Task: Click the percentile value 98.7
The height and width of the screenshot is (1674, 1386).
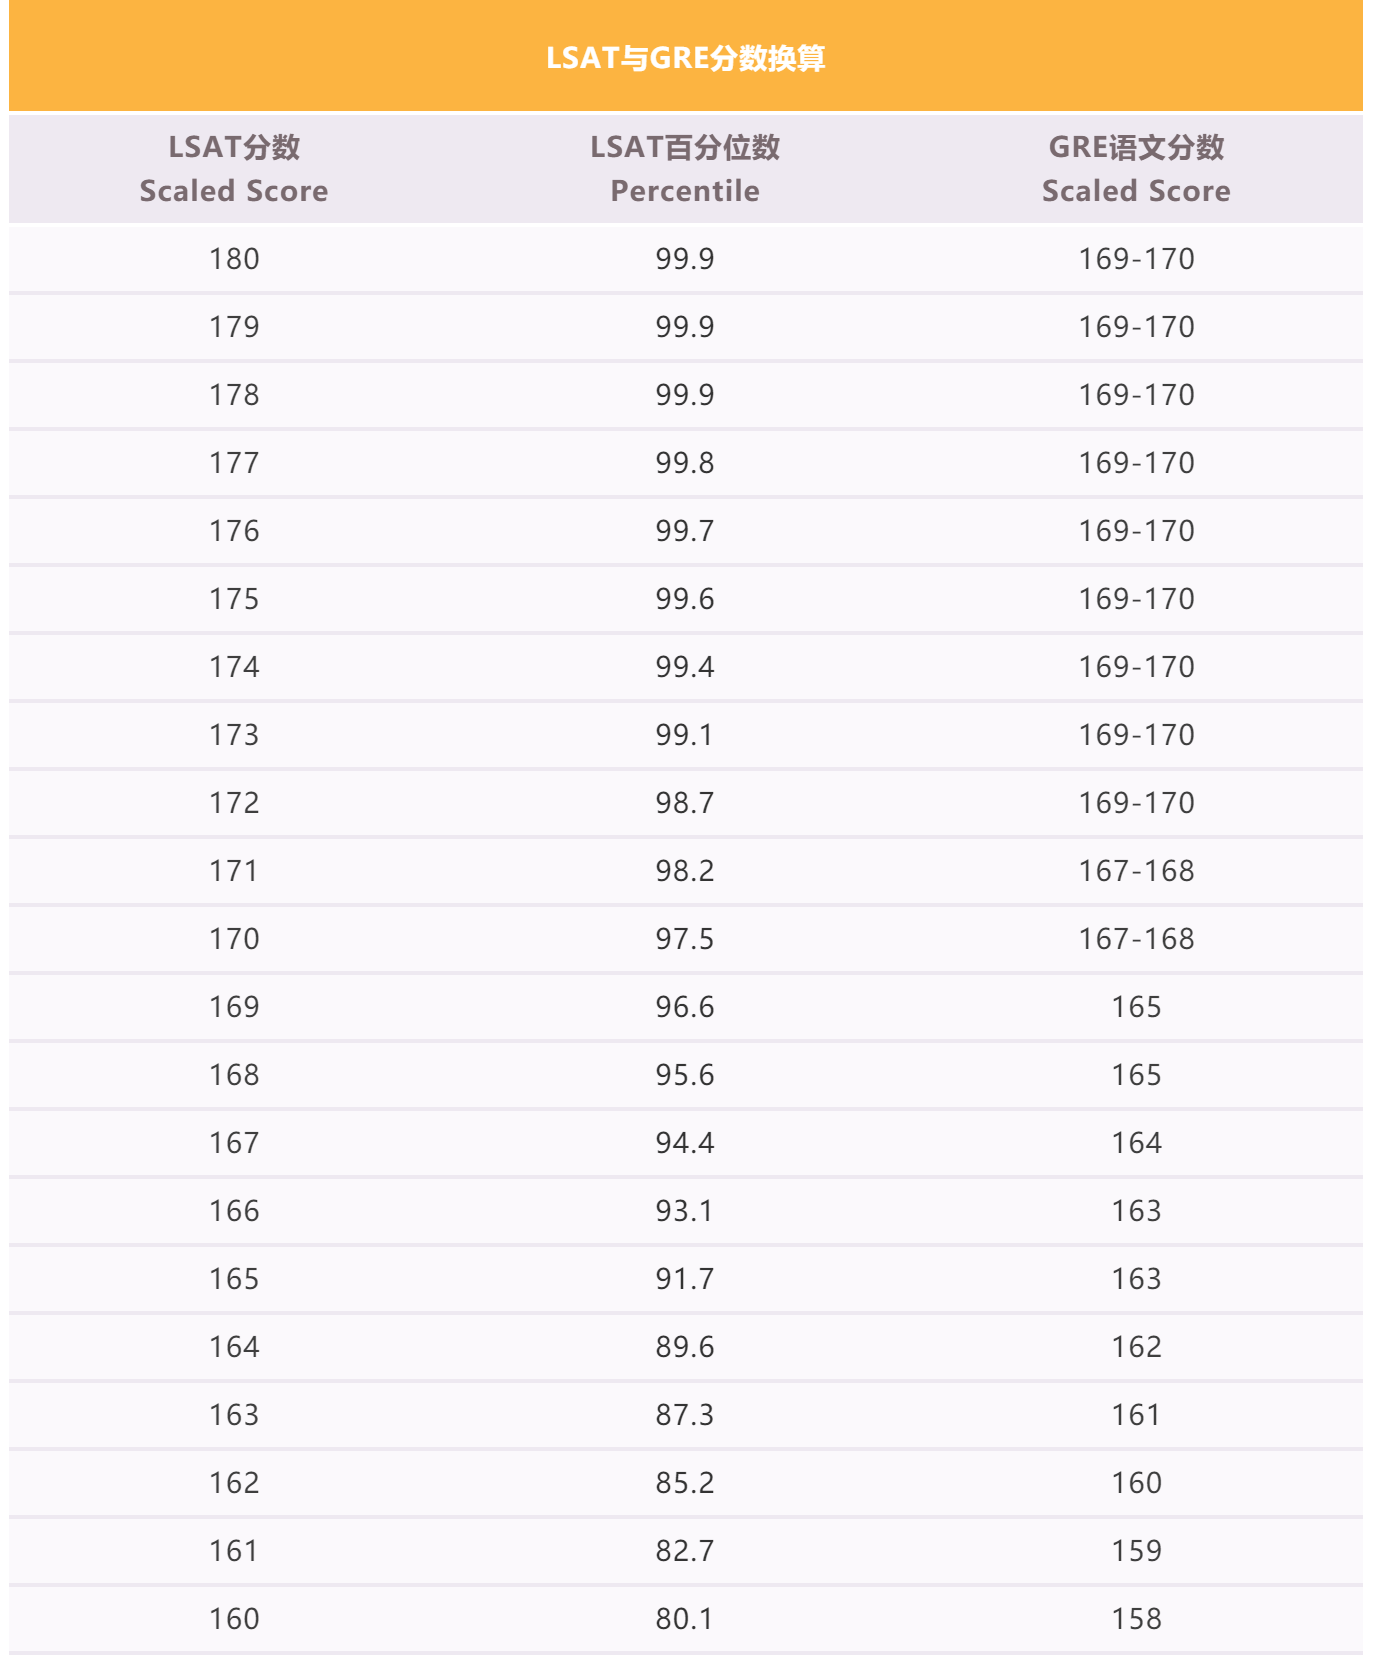Action: click(685, 803)
